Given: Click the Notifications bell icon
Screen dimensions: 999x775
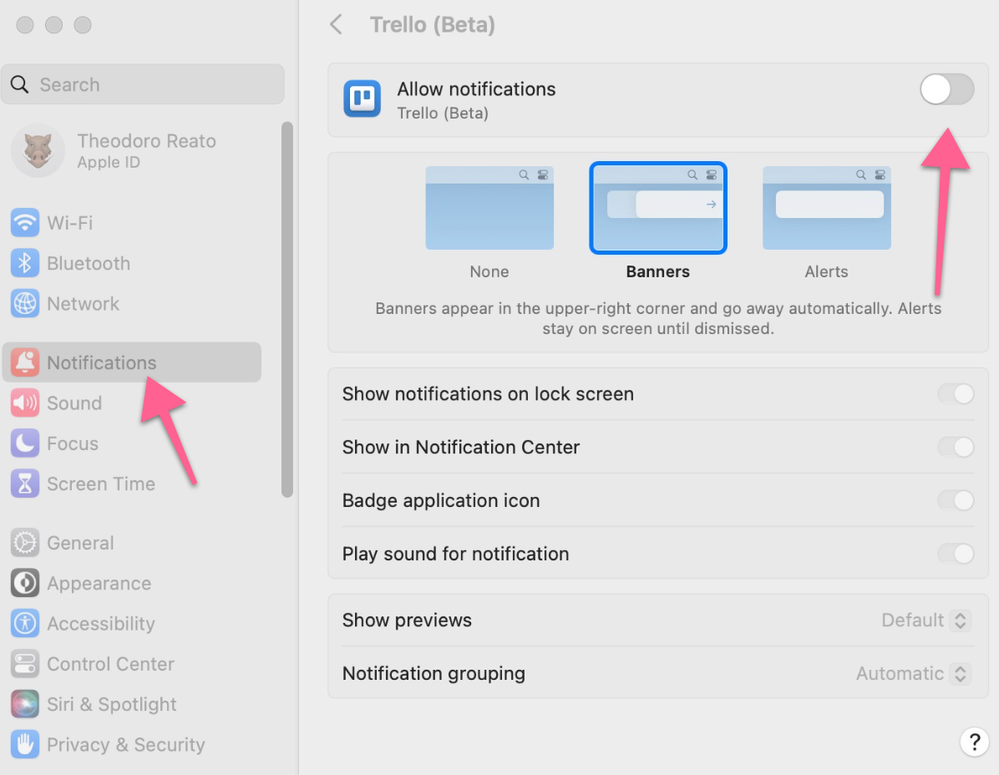Looking at the screenshot, I should (25, 362).
